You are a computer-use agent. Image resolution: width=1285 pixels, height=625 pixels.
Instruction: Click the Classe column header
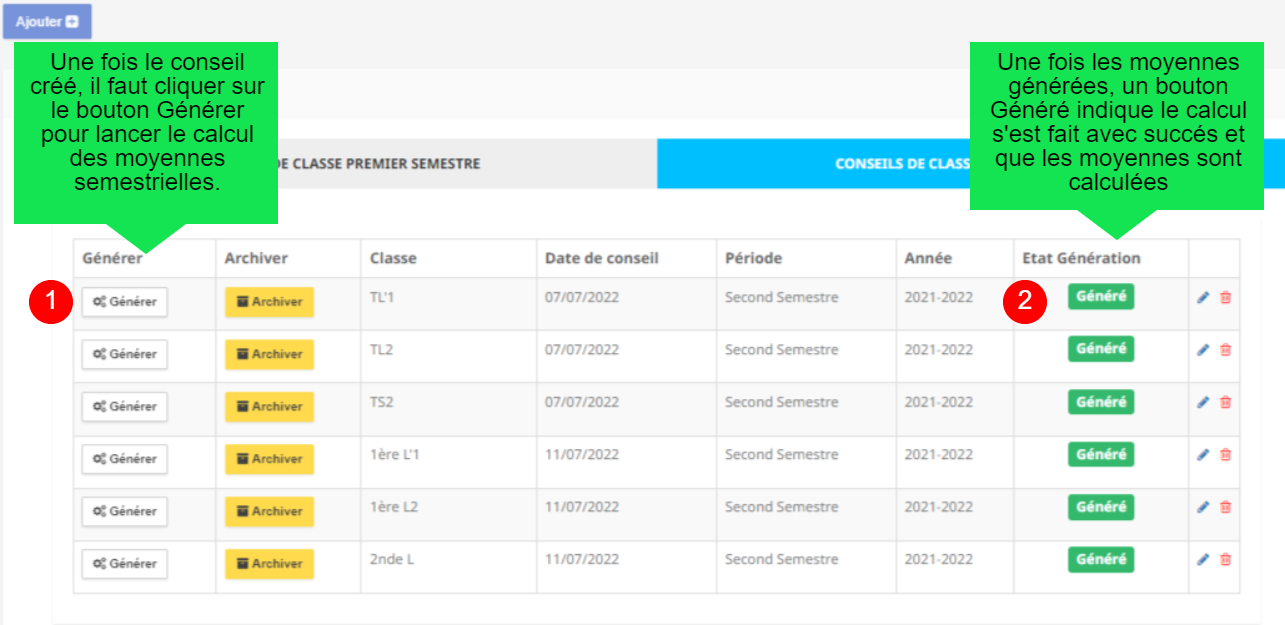[x=393, y=258]
